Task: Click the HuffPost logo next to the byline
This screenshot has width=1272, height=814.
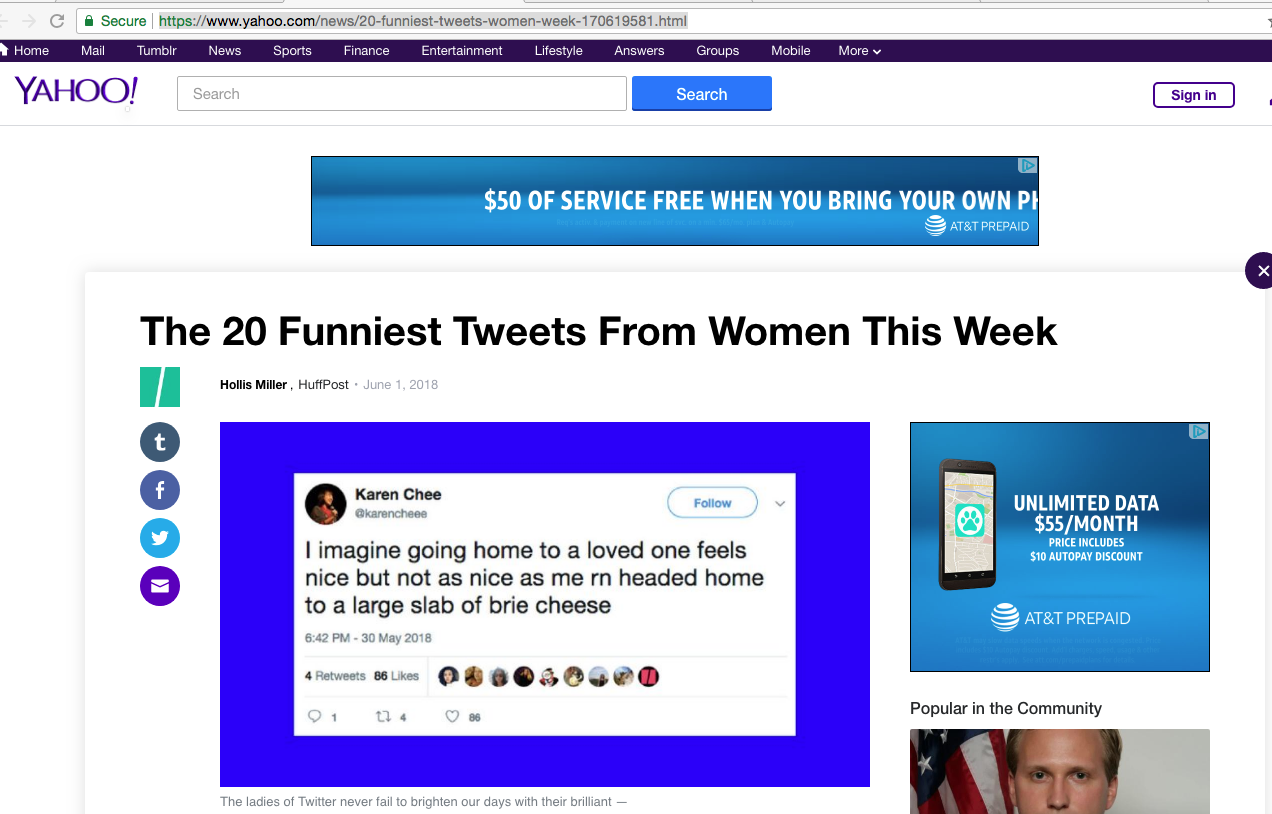Action: click(159, 386)
